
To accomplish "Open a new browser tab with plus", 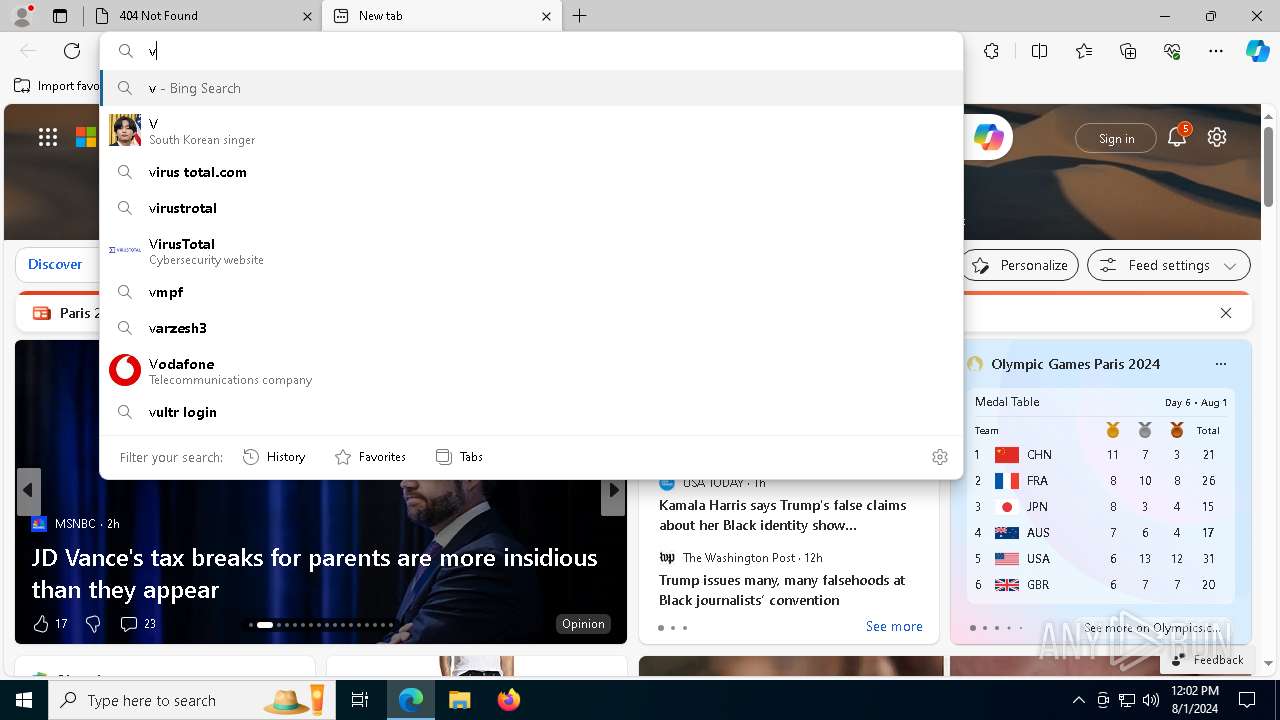I will pos(580,16).
